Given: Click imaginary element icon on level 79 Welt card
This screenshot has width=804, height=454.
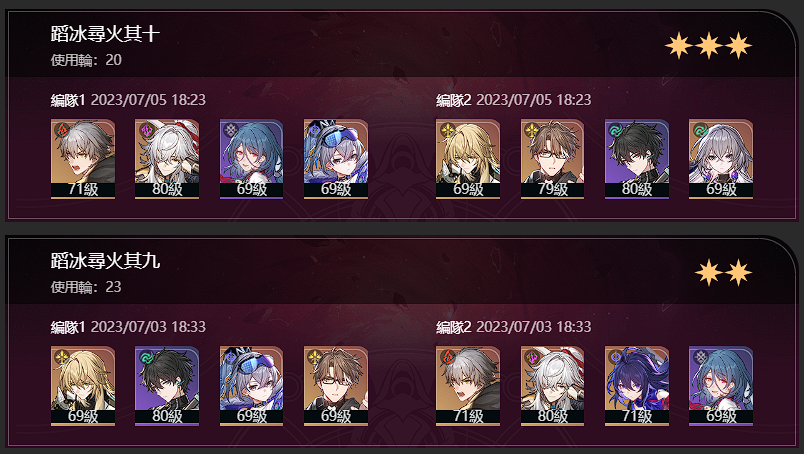Looking at the screenshot, I should coord(531,130).
